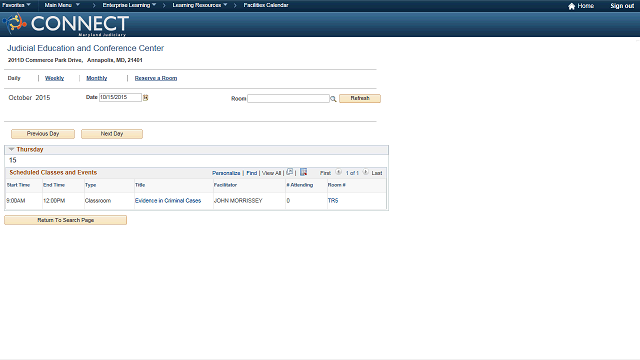
Task: Click Return To Search Page button
Action: pos(65,220)
